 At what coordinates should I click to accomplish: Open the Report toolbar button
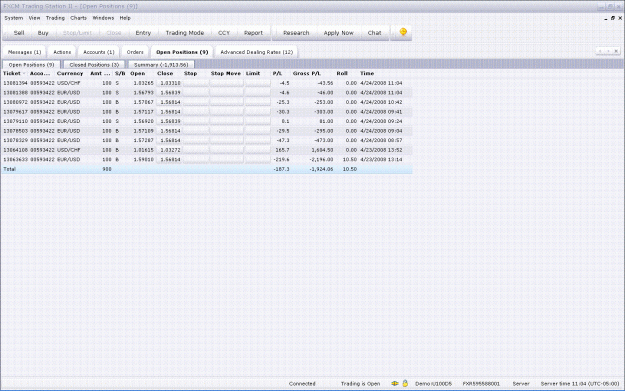coord(253,33)
